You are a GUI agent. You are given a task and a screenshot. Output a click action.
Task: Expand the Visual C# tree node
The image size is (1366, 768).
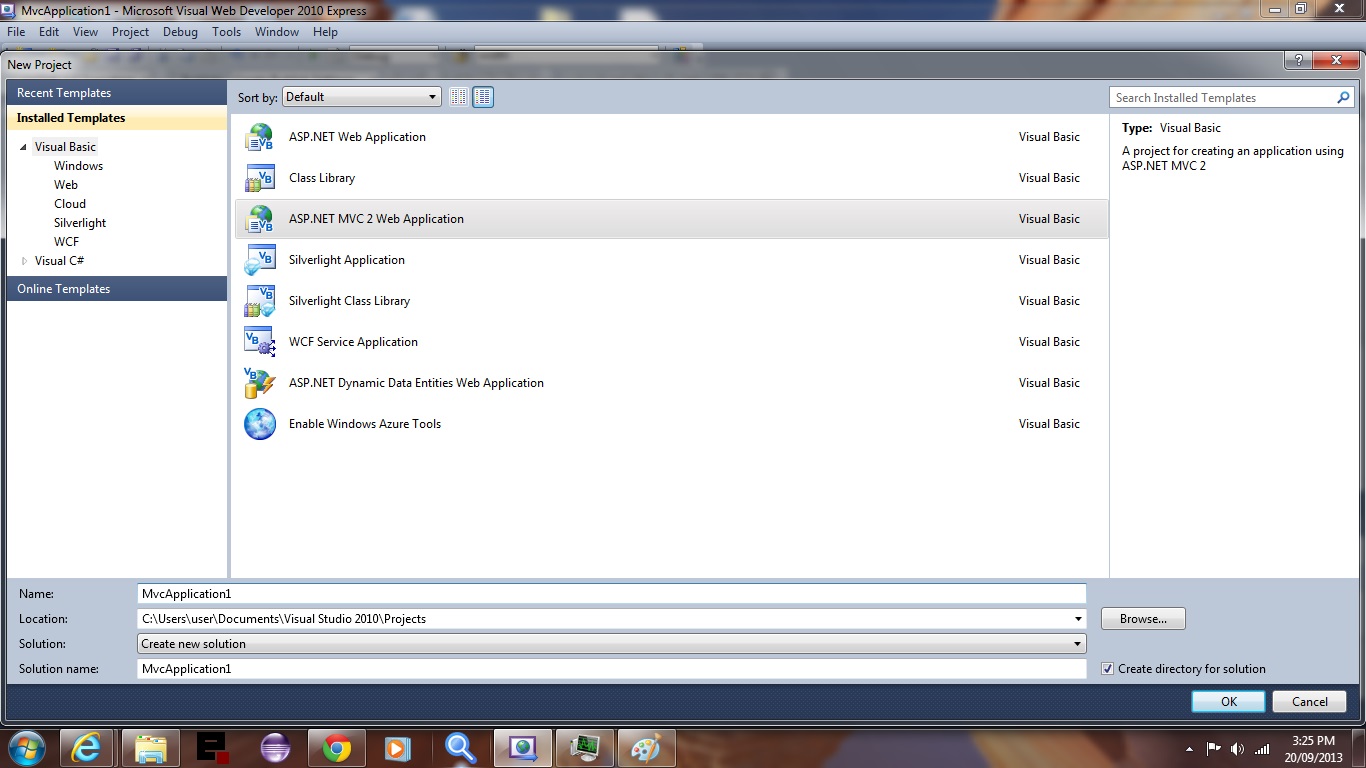pyautogui.click(x=24, y=261)
